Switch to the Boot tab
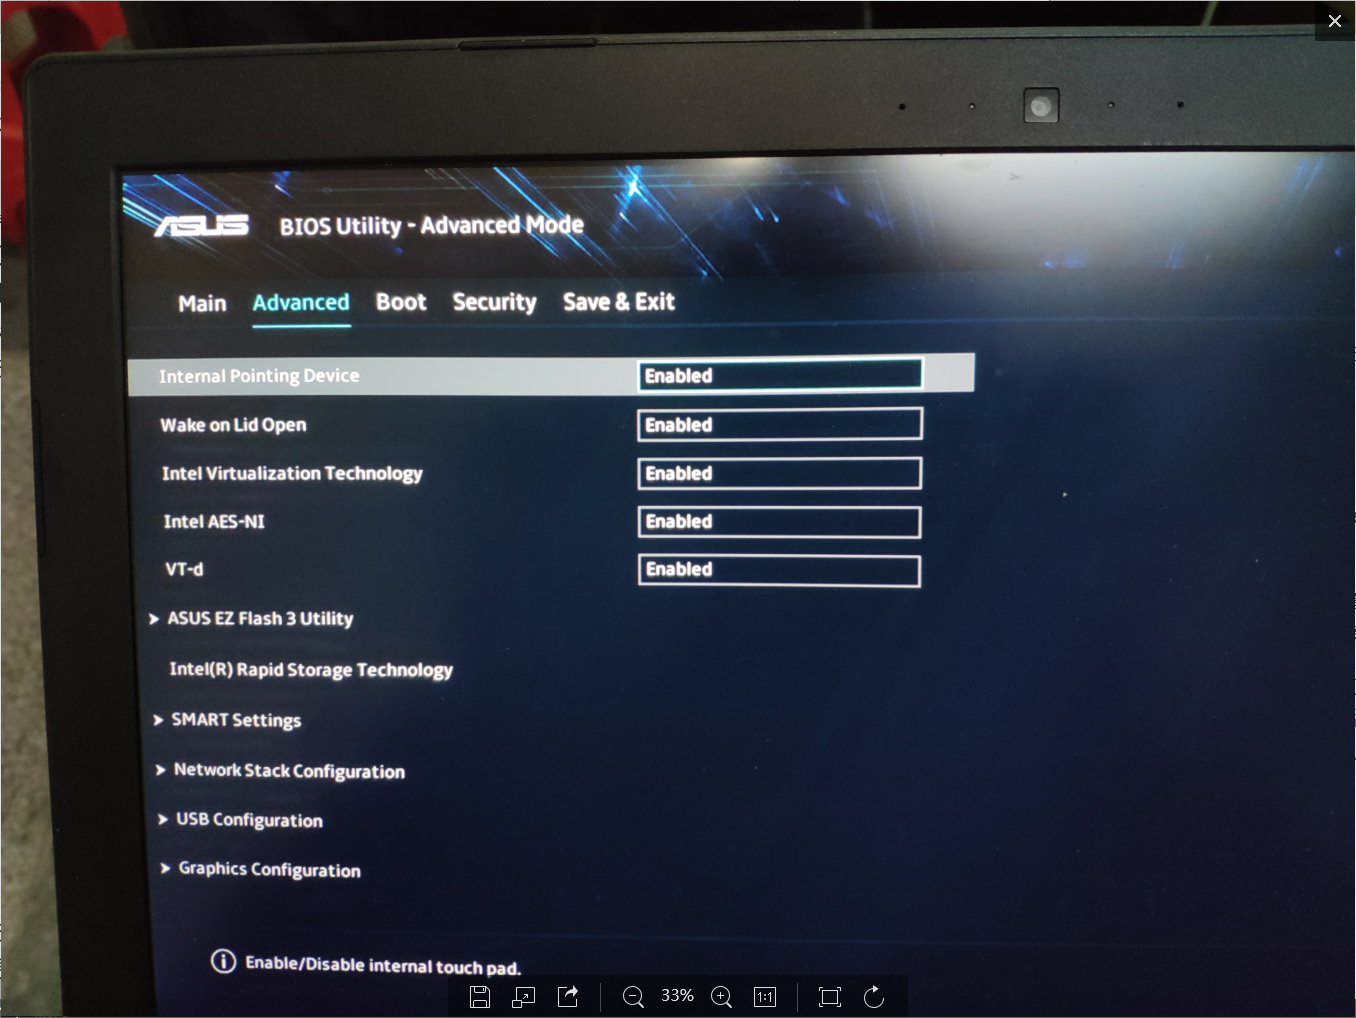Viewport: 1356px width, 1018px height. (401, 302)
